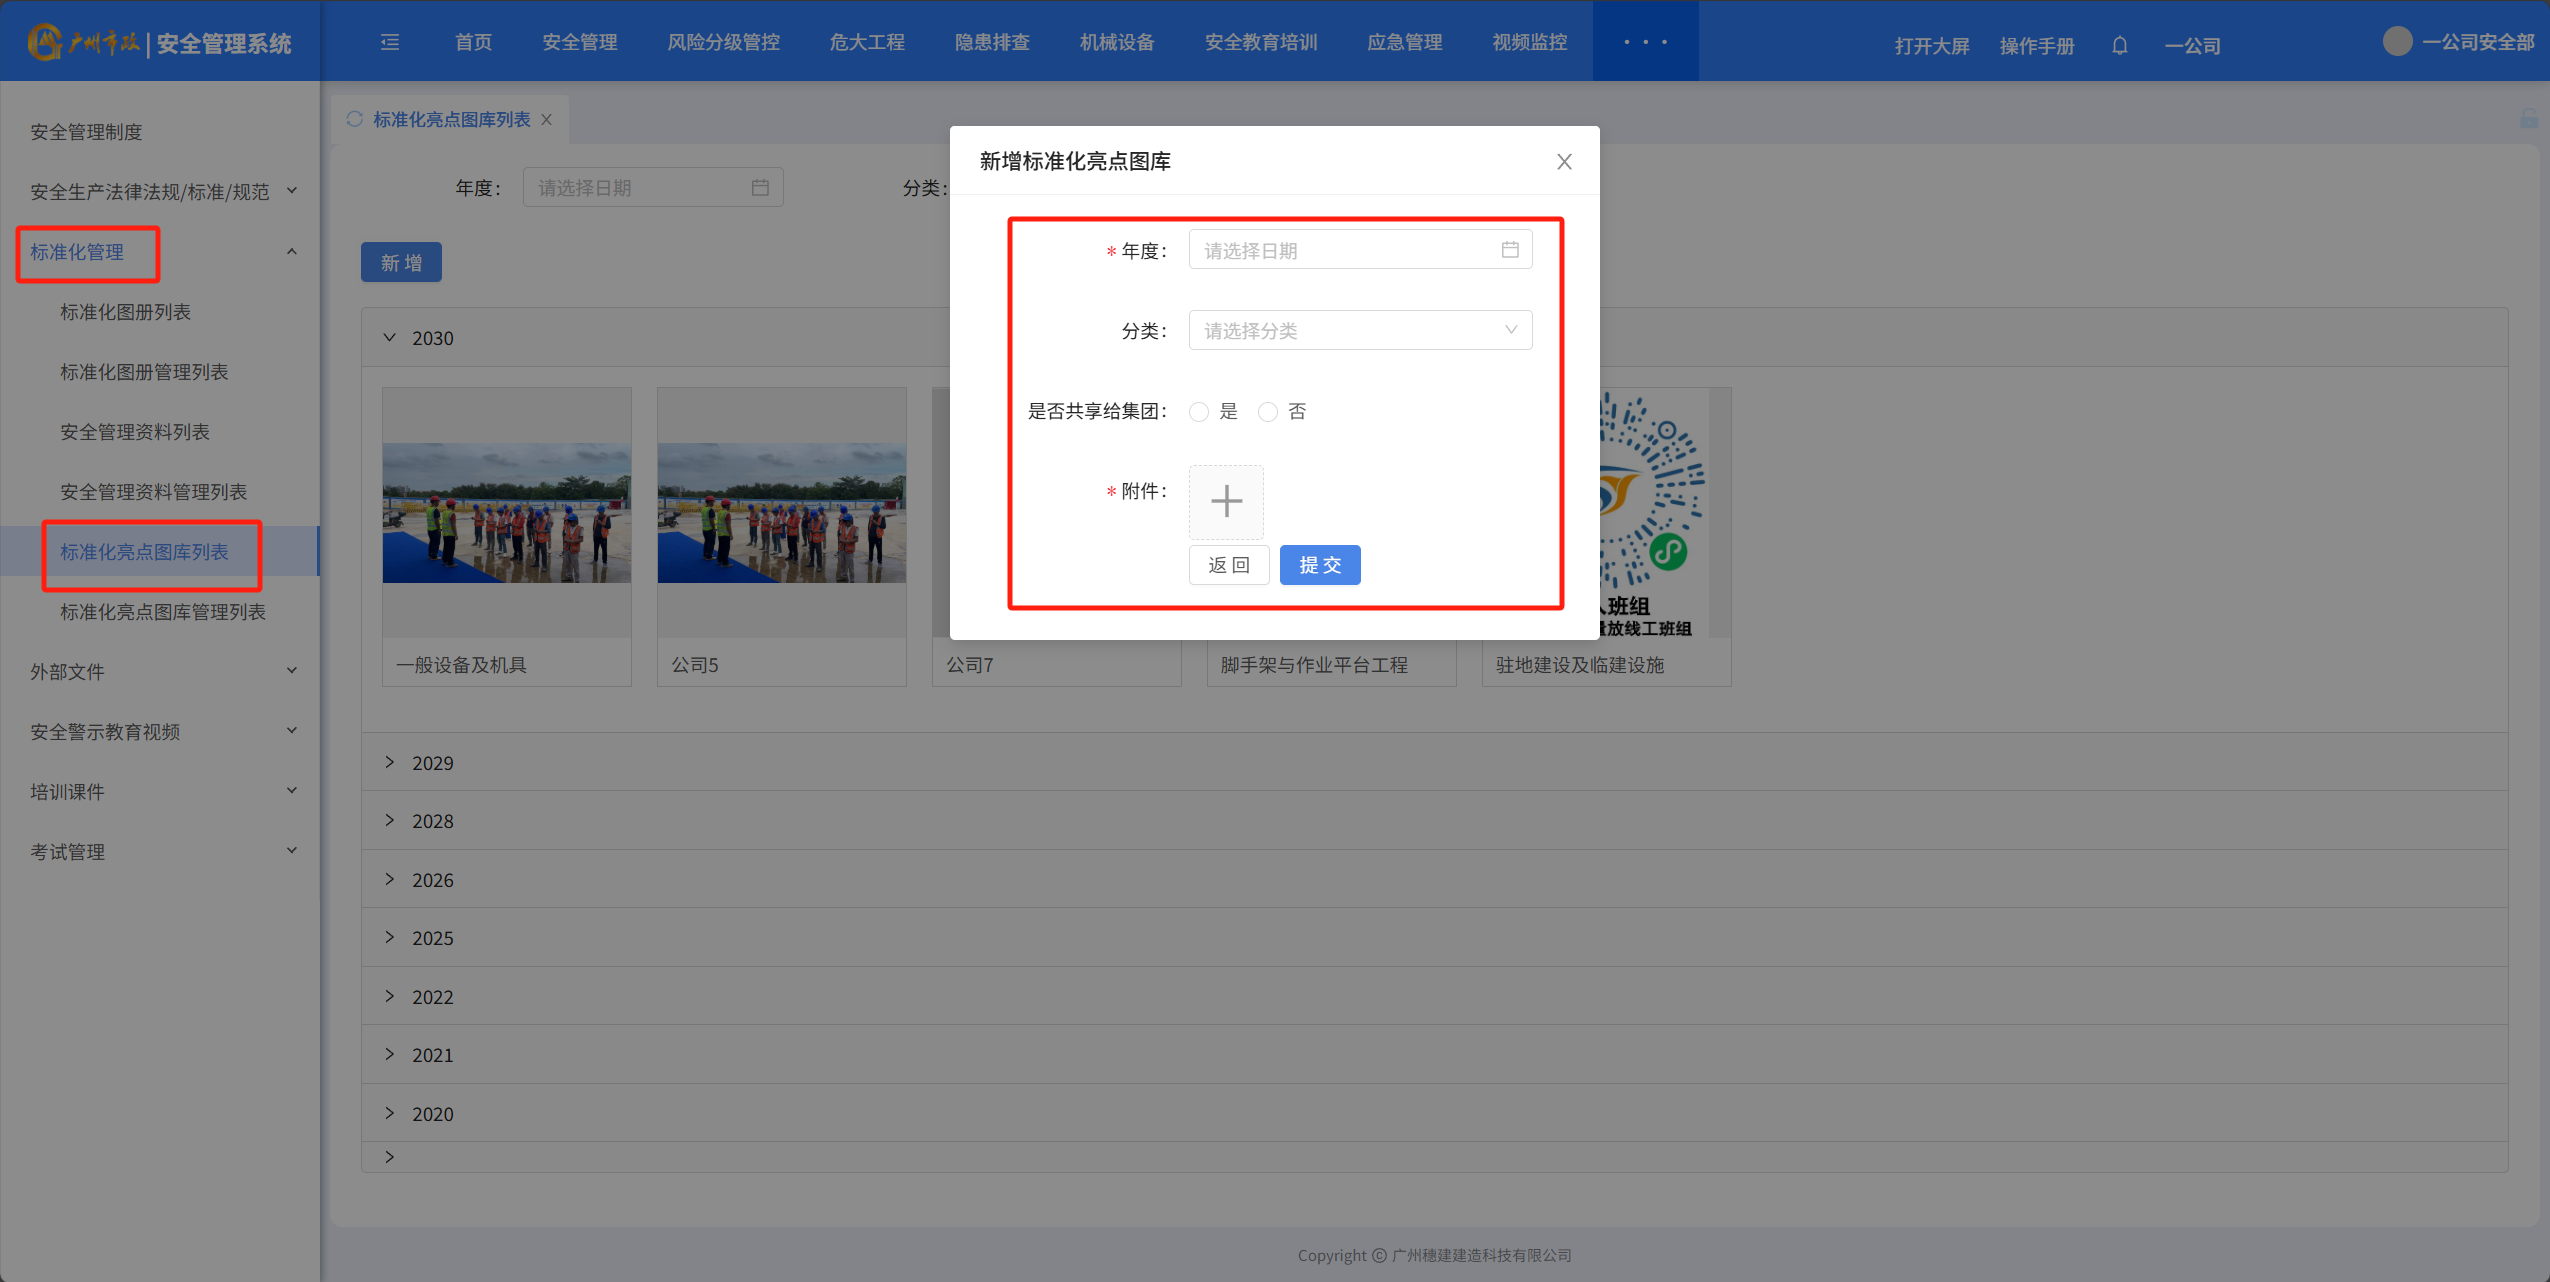The image size is (2550, 1282).
Task: Open the 请选择分类 dropdown
Action: (1359, 331)
